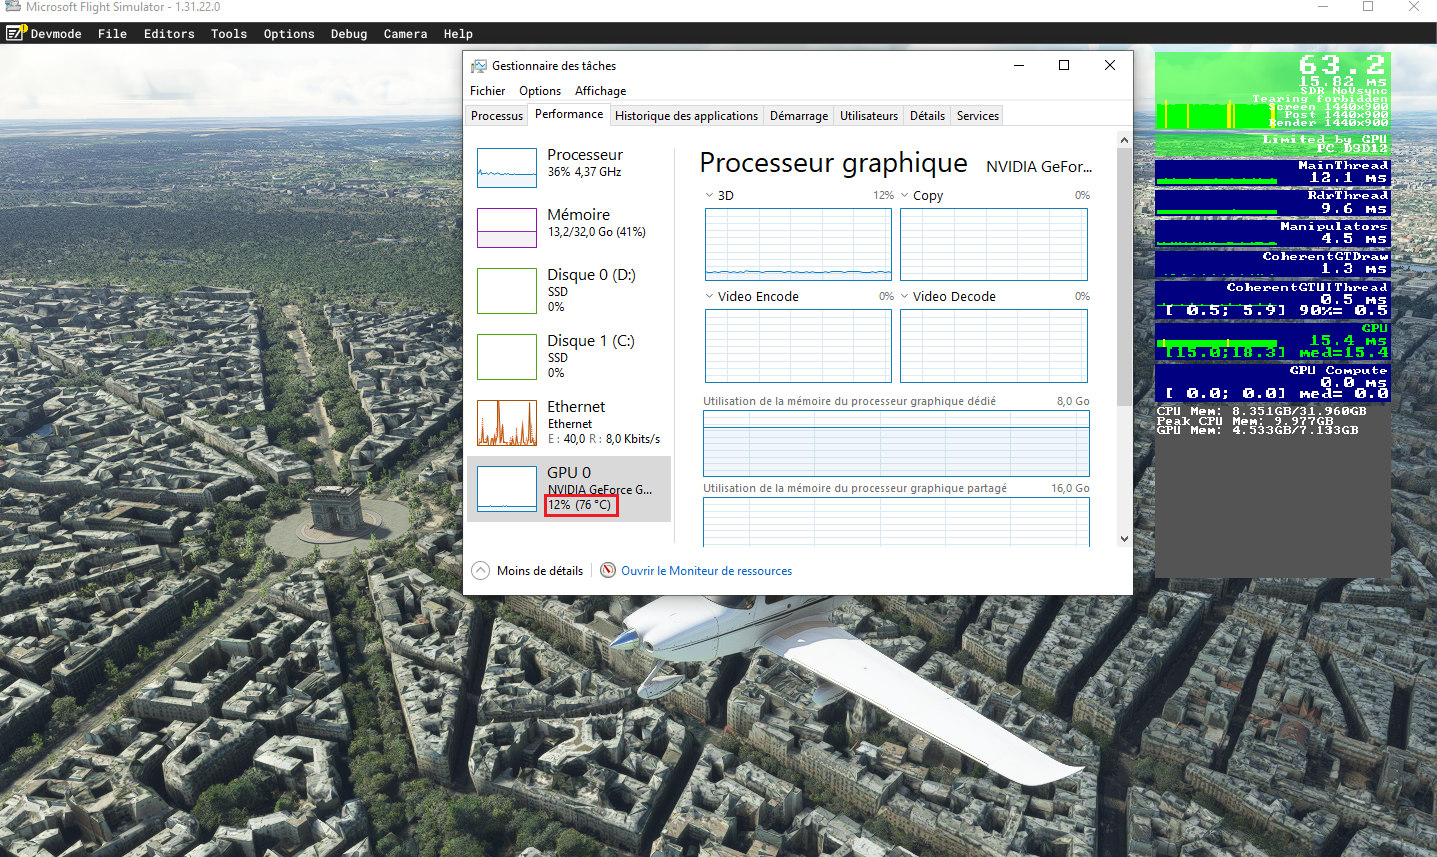Screen dimensions: 1437x857
Task: Open Fichier menu in Task Manager
Action: click(x=488, y=91)
